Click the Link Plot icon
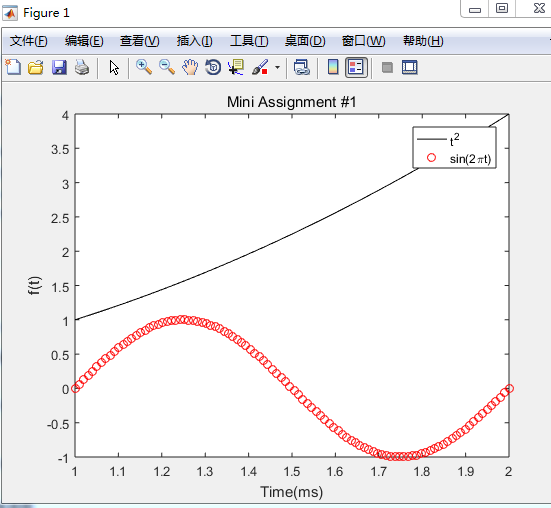The width and height of the screenshot is (551, 508). [x=302, y=67]
